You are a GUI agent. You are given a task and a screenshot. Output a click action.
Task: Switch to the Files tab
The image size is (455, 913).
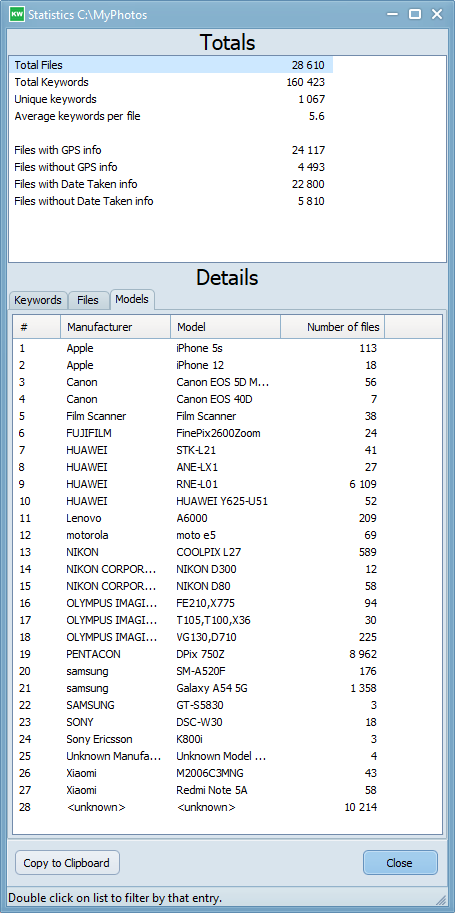point(88,300)
